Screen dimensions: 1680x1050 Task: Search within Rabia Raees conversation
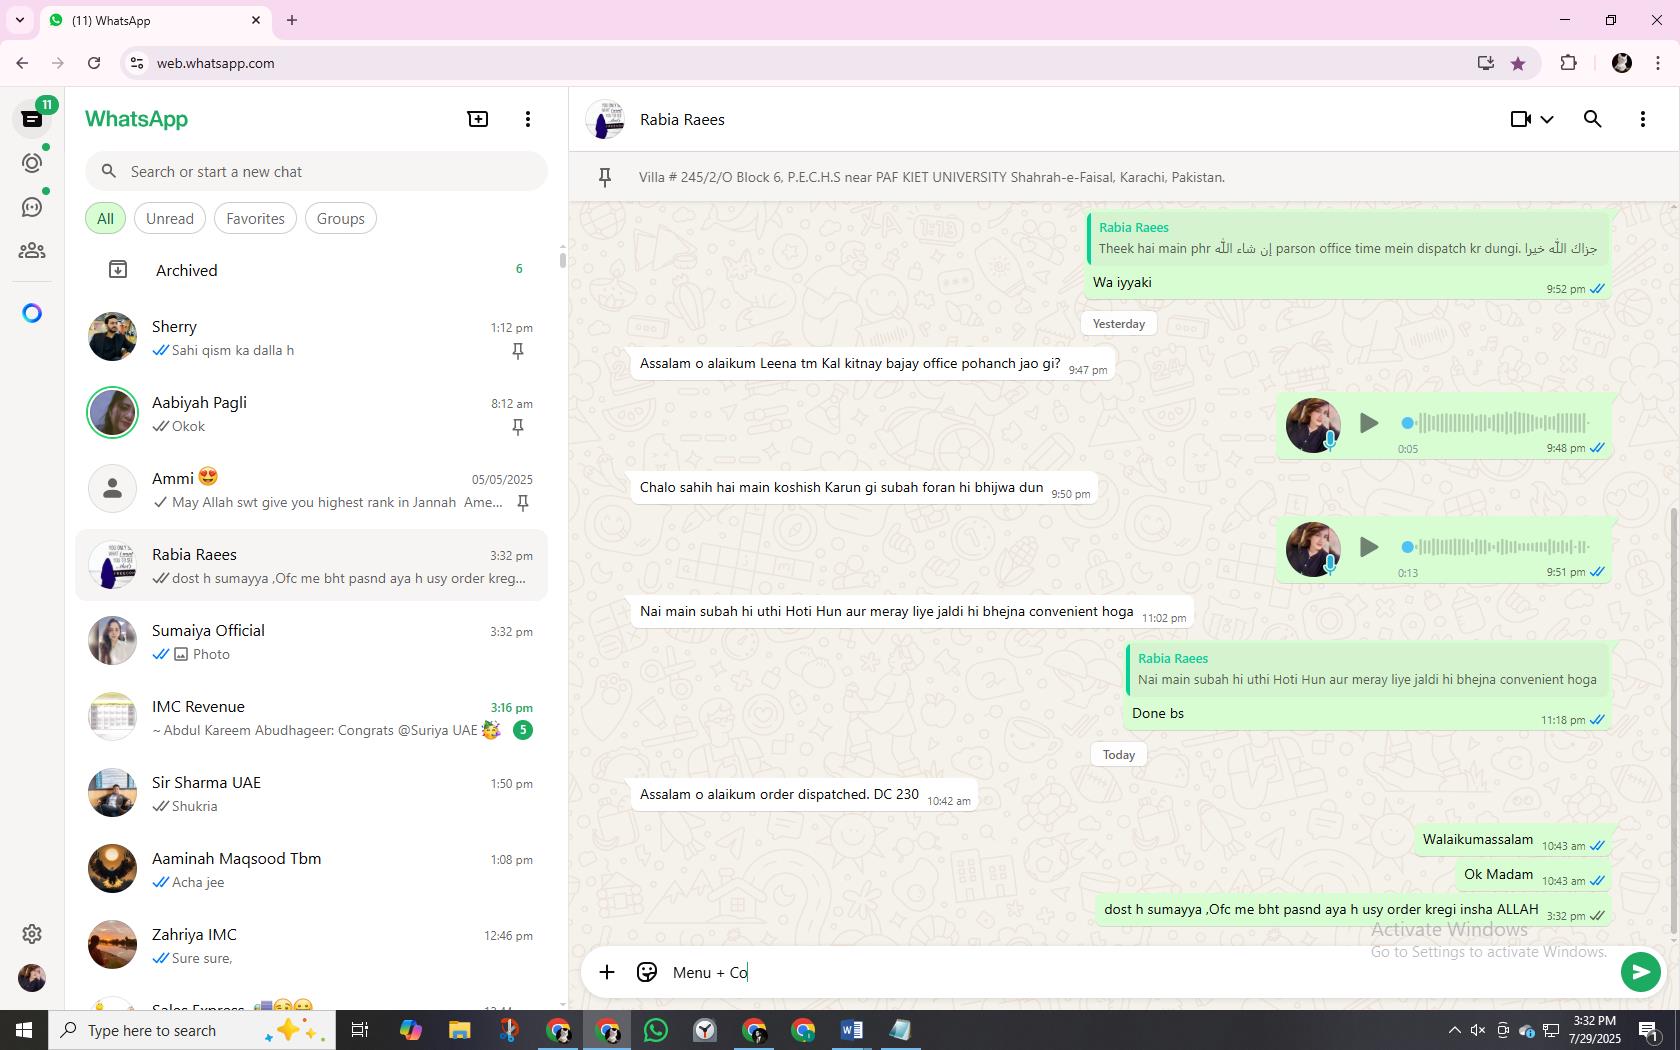pos(1593,119)
